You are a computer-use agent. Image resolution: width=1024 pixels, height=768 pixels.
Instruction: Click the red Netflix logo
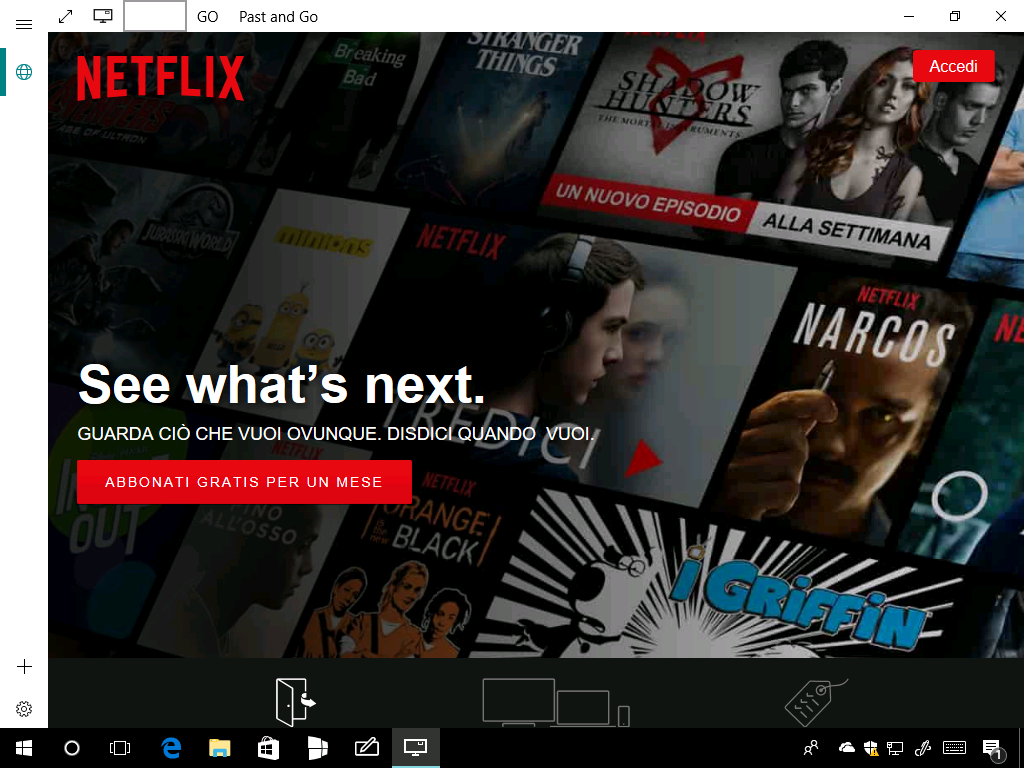click(x=161, y=78)
